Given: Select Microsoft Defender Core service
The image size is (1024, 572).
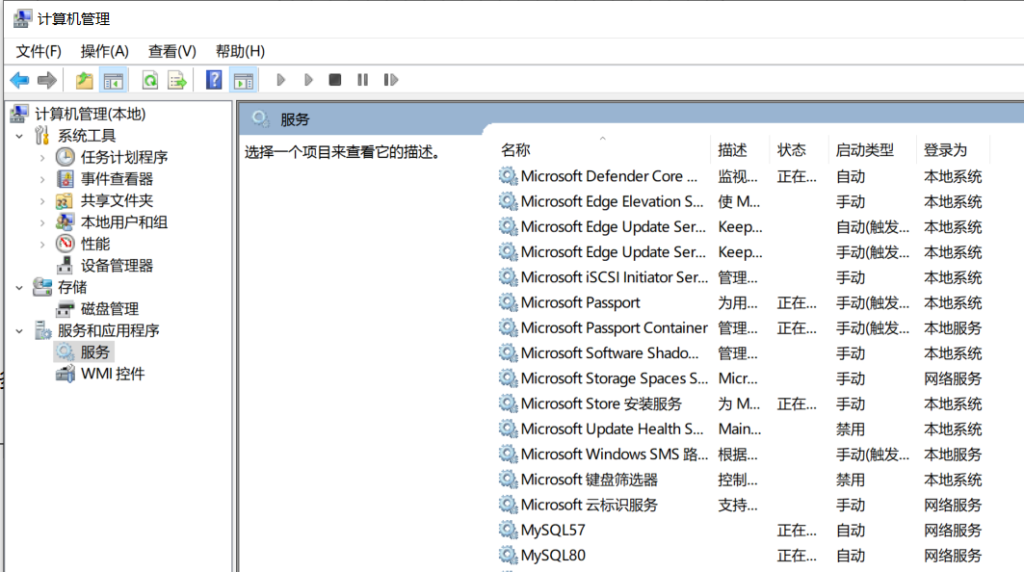Looking at the screenshot, I should (741, 176).
